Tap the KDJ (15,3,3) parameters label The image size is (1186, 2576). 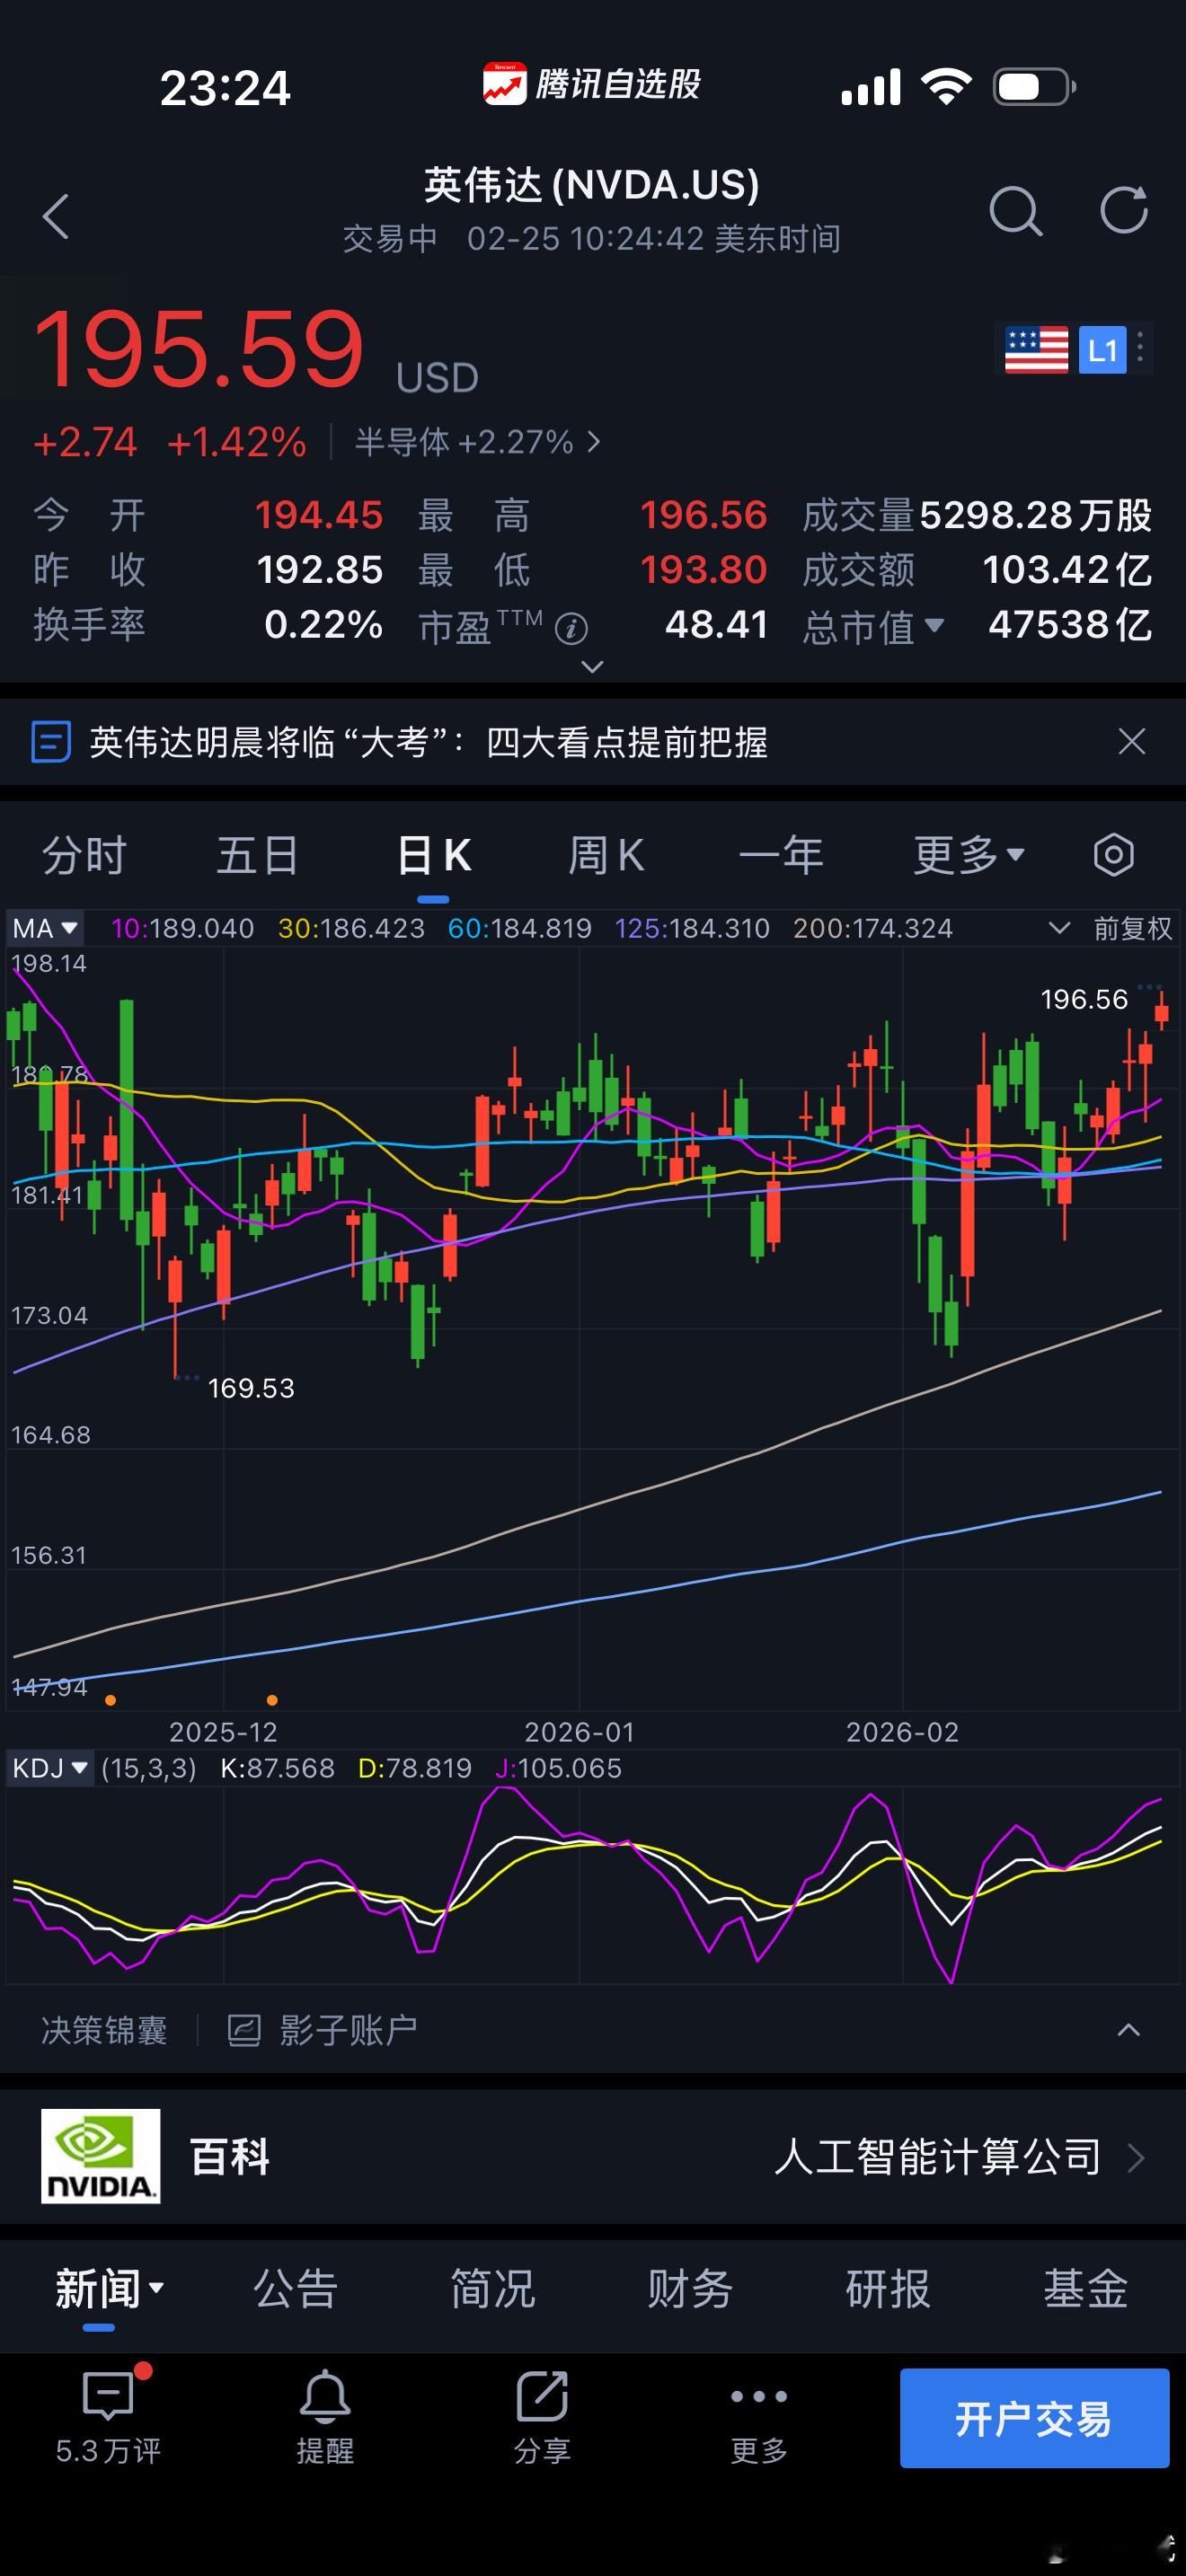149,1768
